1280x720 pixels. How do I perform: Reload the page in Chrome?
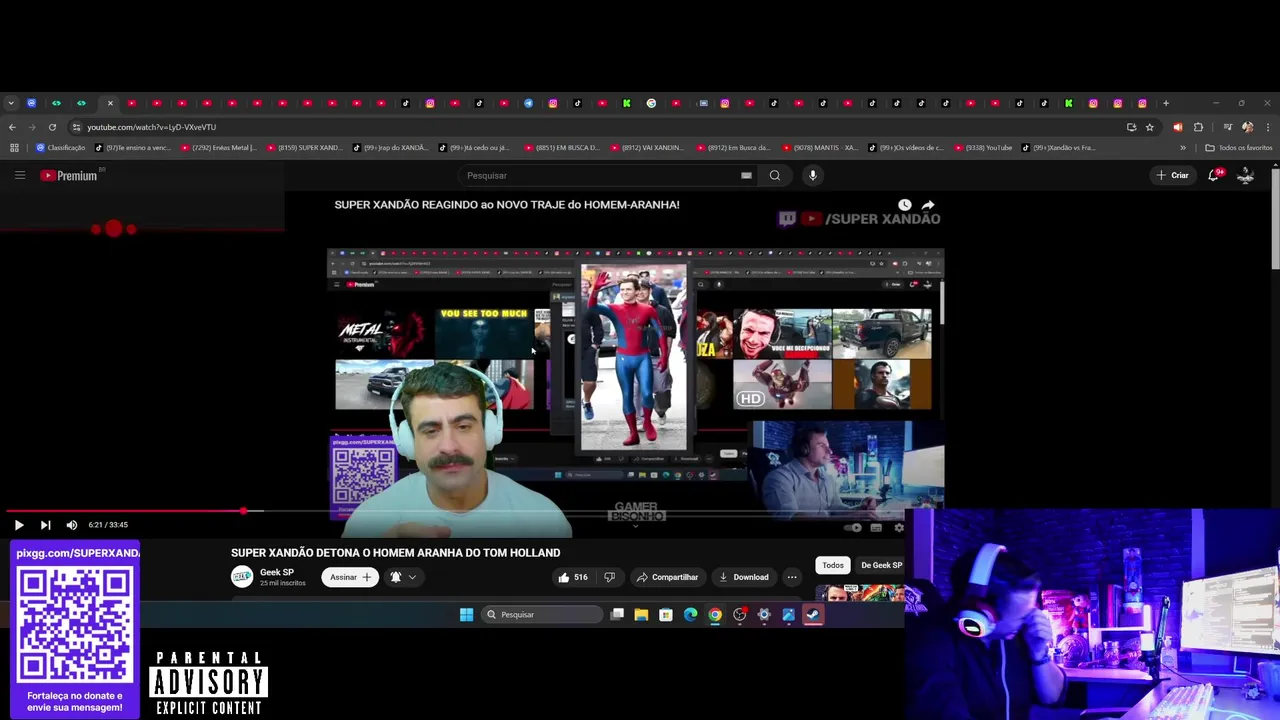[52, 127]
